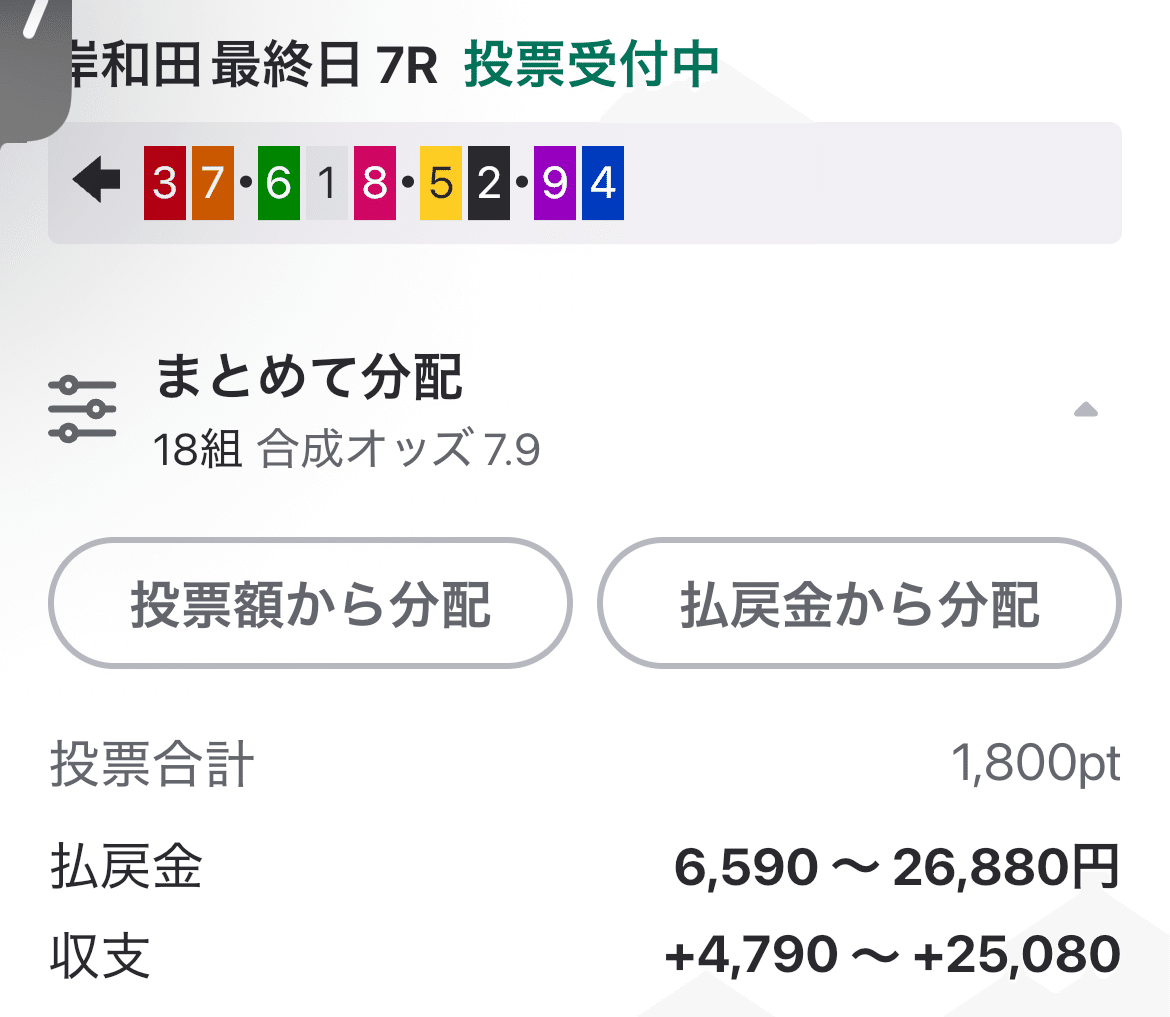This screenshot has width=1170, height=1017.
Task: Select the green number 6 rider badge
Action: (x=277, y=184)
